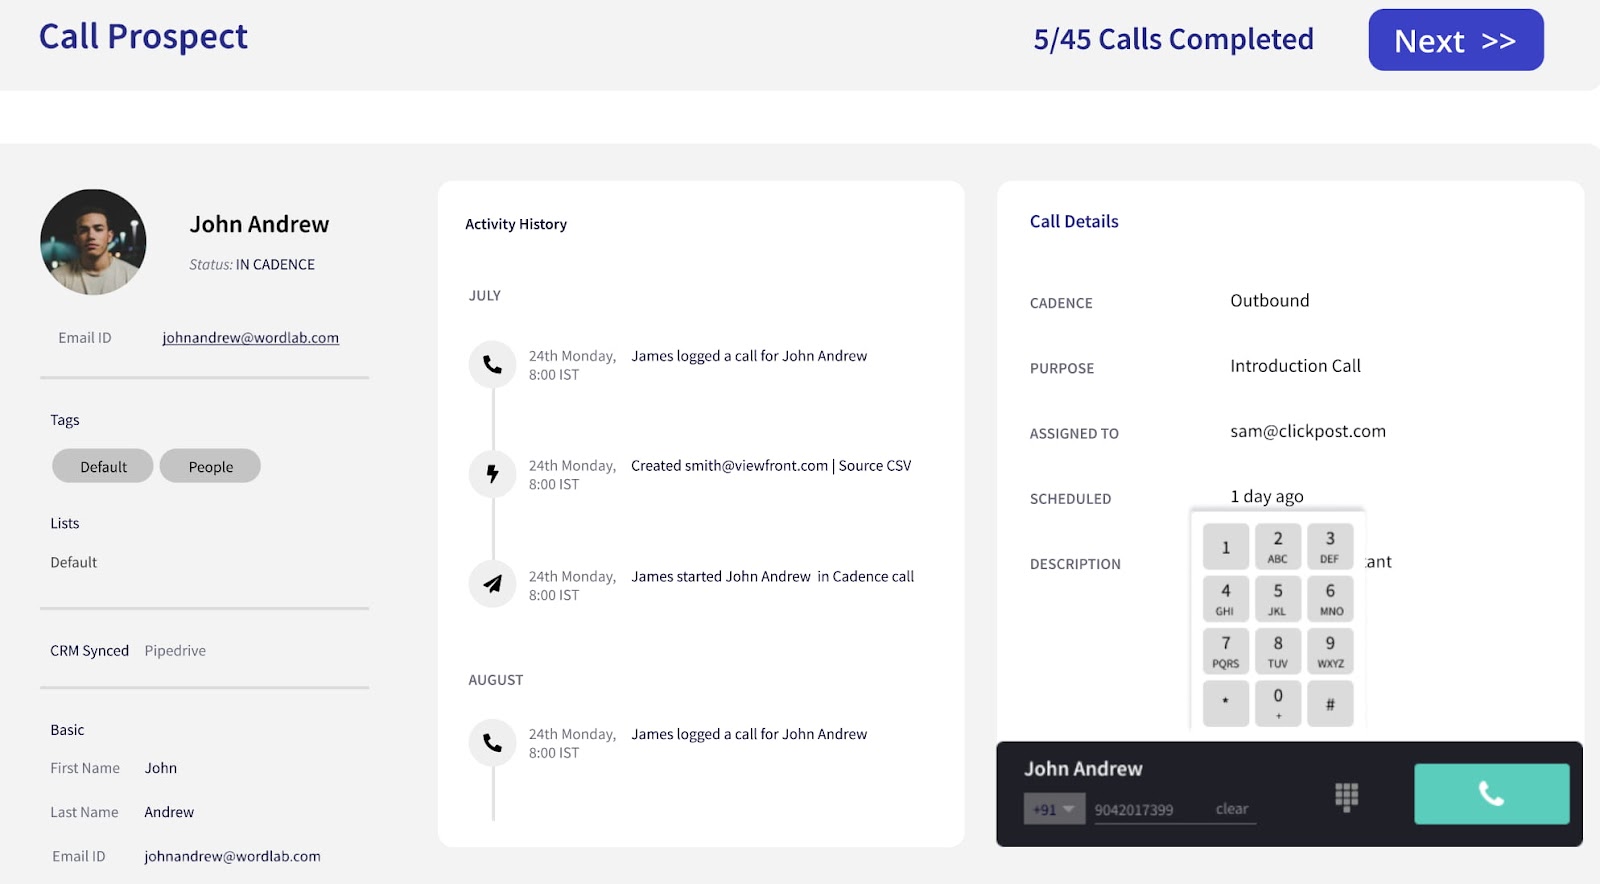Click the phone icon for August logged call
The width and height of the screenshot is (1600, 884).
(493, 743)
